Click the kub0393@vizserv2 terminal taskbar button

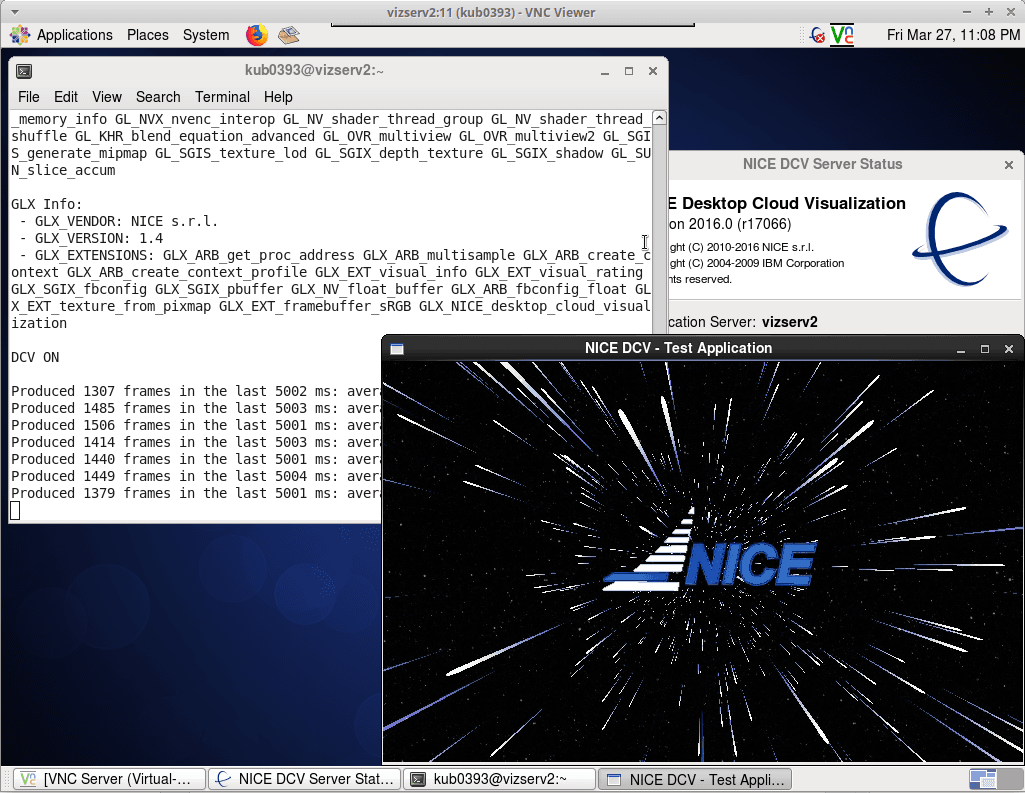(x=499, y=779)
